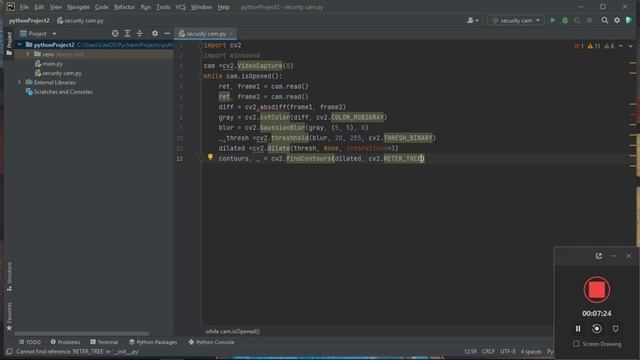Image resolution: width=640 pixels, height=360 pixels.
Task: Open the Edit menu
Action: 39,7
